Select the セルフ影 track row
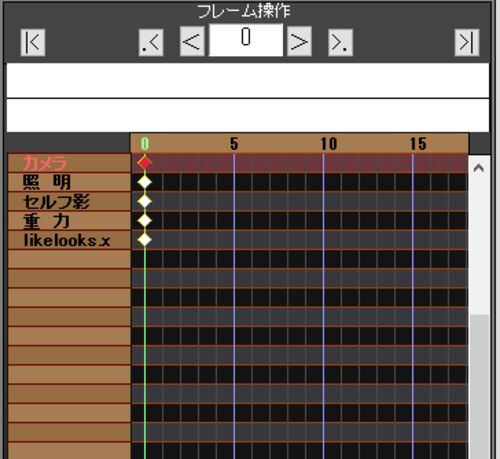500x459 pixels. [x=69, y=202]
